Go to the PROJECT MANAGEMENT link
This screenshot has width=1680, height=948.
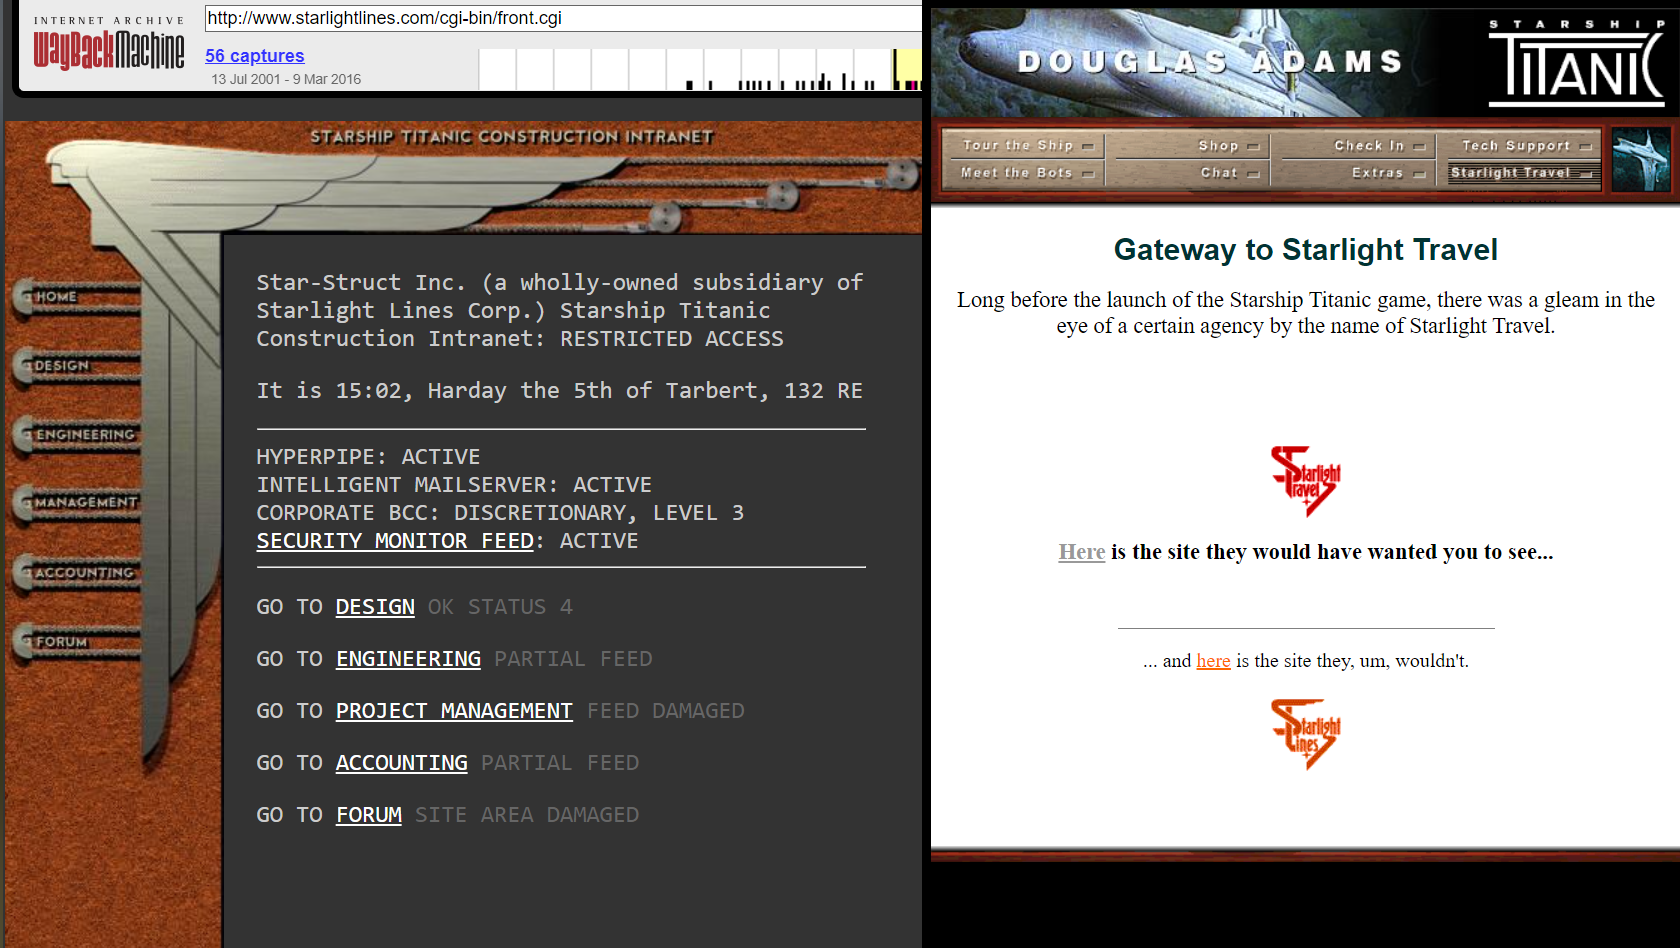[454, 711]
